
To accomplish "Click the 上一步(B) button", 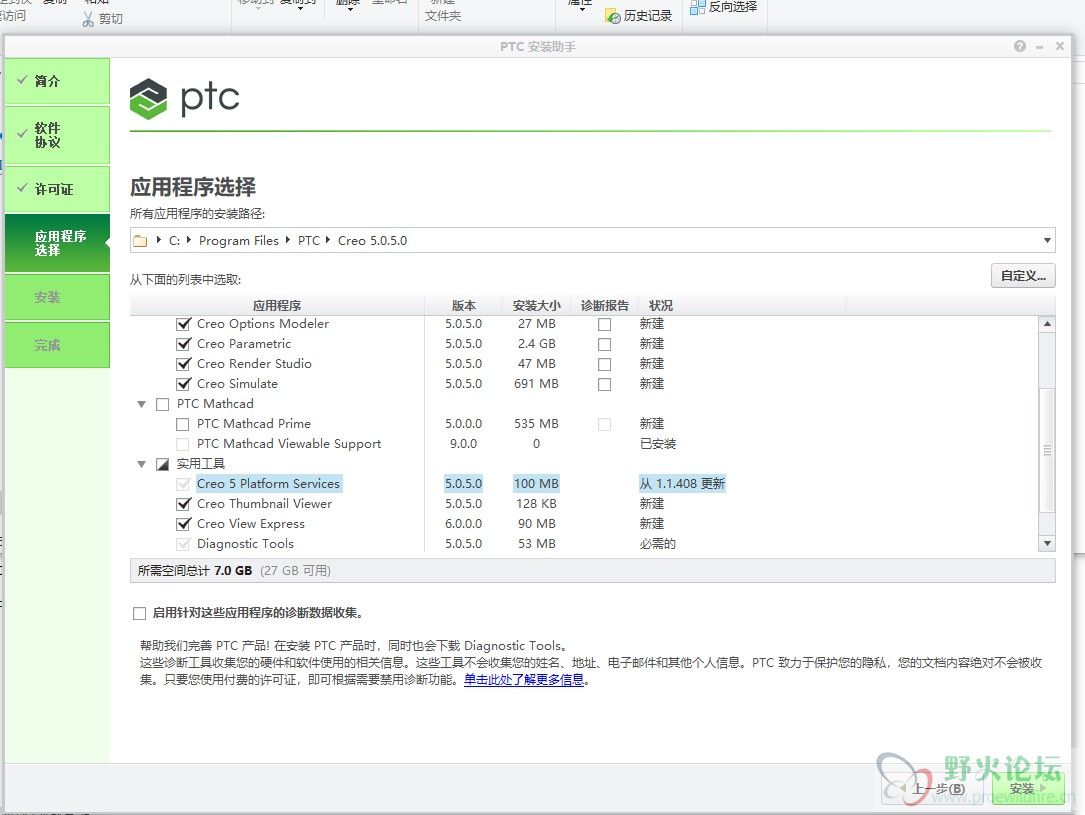I will (934, 789).
